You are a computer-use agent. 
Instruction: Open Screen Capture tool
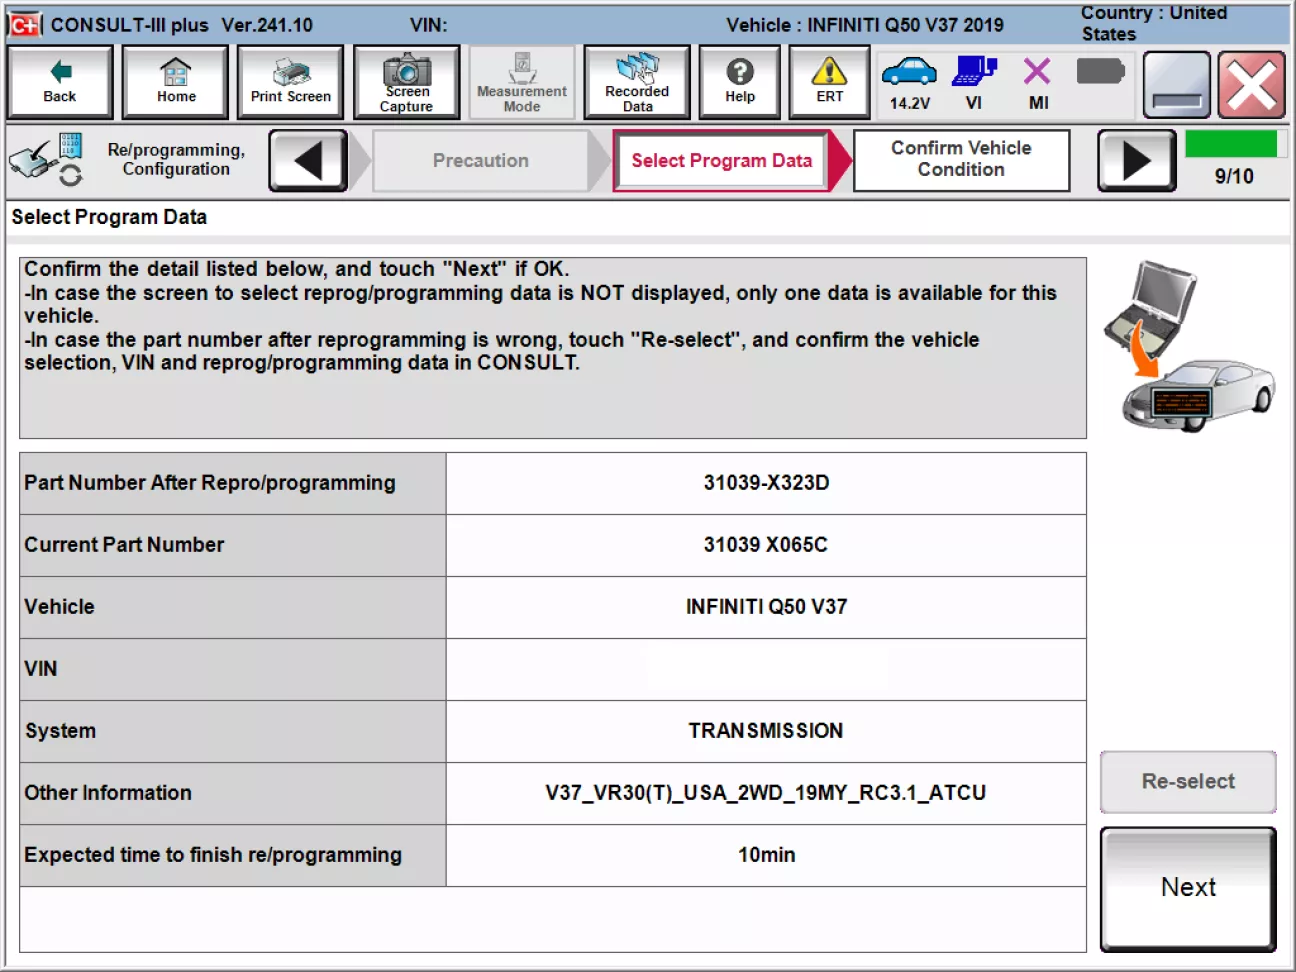(x=406, y=82)
